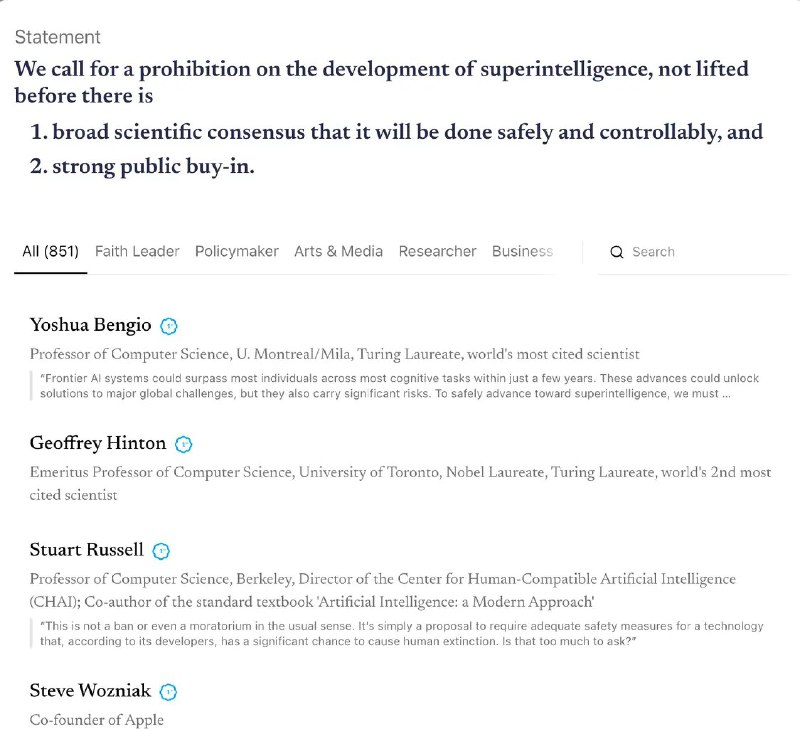Click Stuart Russell's quoted statement
This screenshot has height=729, width=800.
point(400,634)
